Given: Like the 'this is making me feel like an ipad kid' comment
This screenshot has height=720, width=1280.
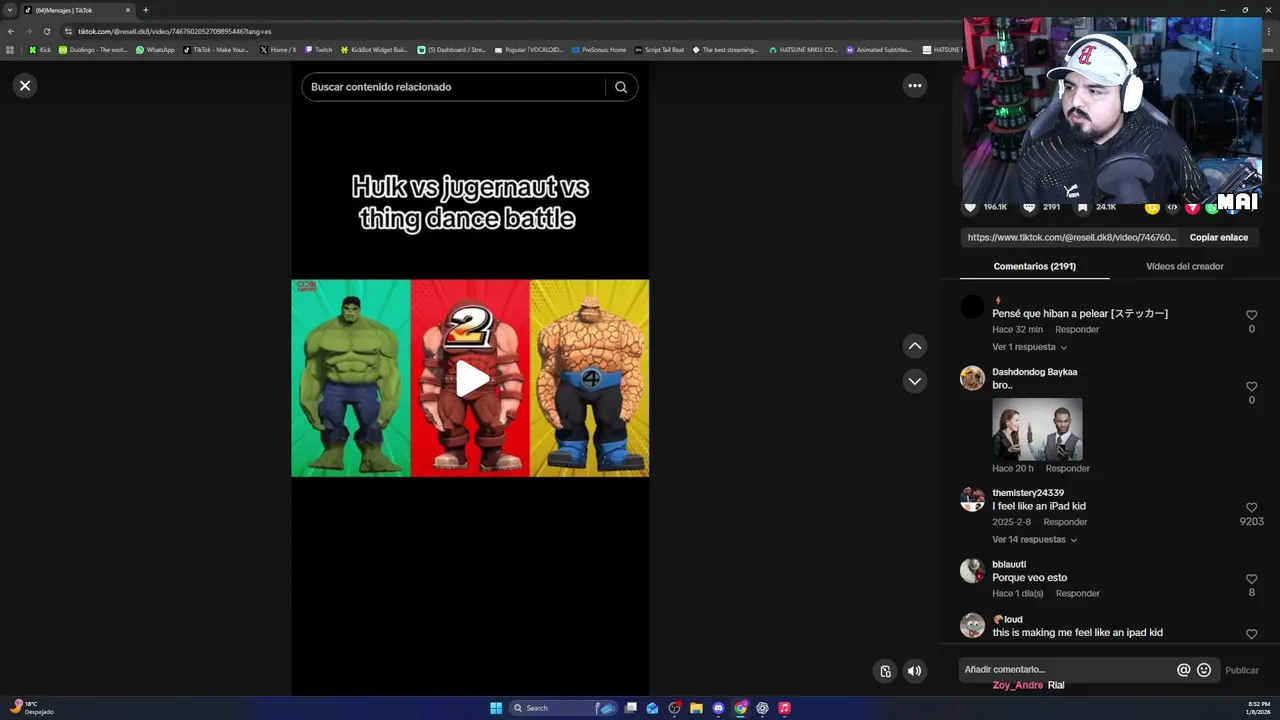Looking at the screenshot, I should (x=1251, y=634).
